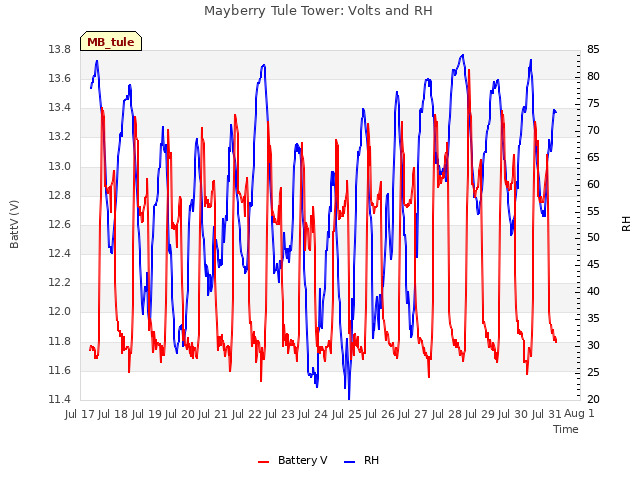Click the Jul 30 date tick label
Image resolution: width=640 pixels, height=480 pixels.
pos(513,414)
